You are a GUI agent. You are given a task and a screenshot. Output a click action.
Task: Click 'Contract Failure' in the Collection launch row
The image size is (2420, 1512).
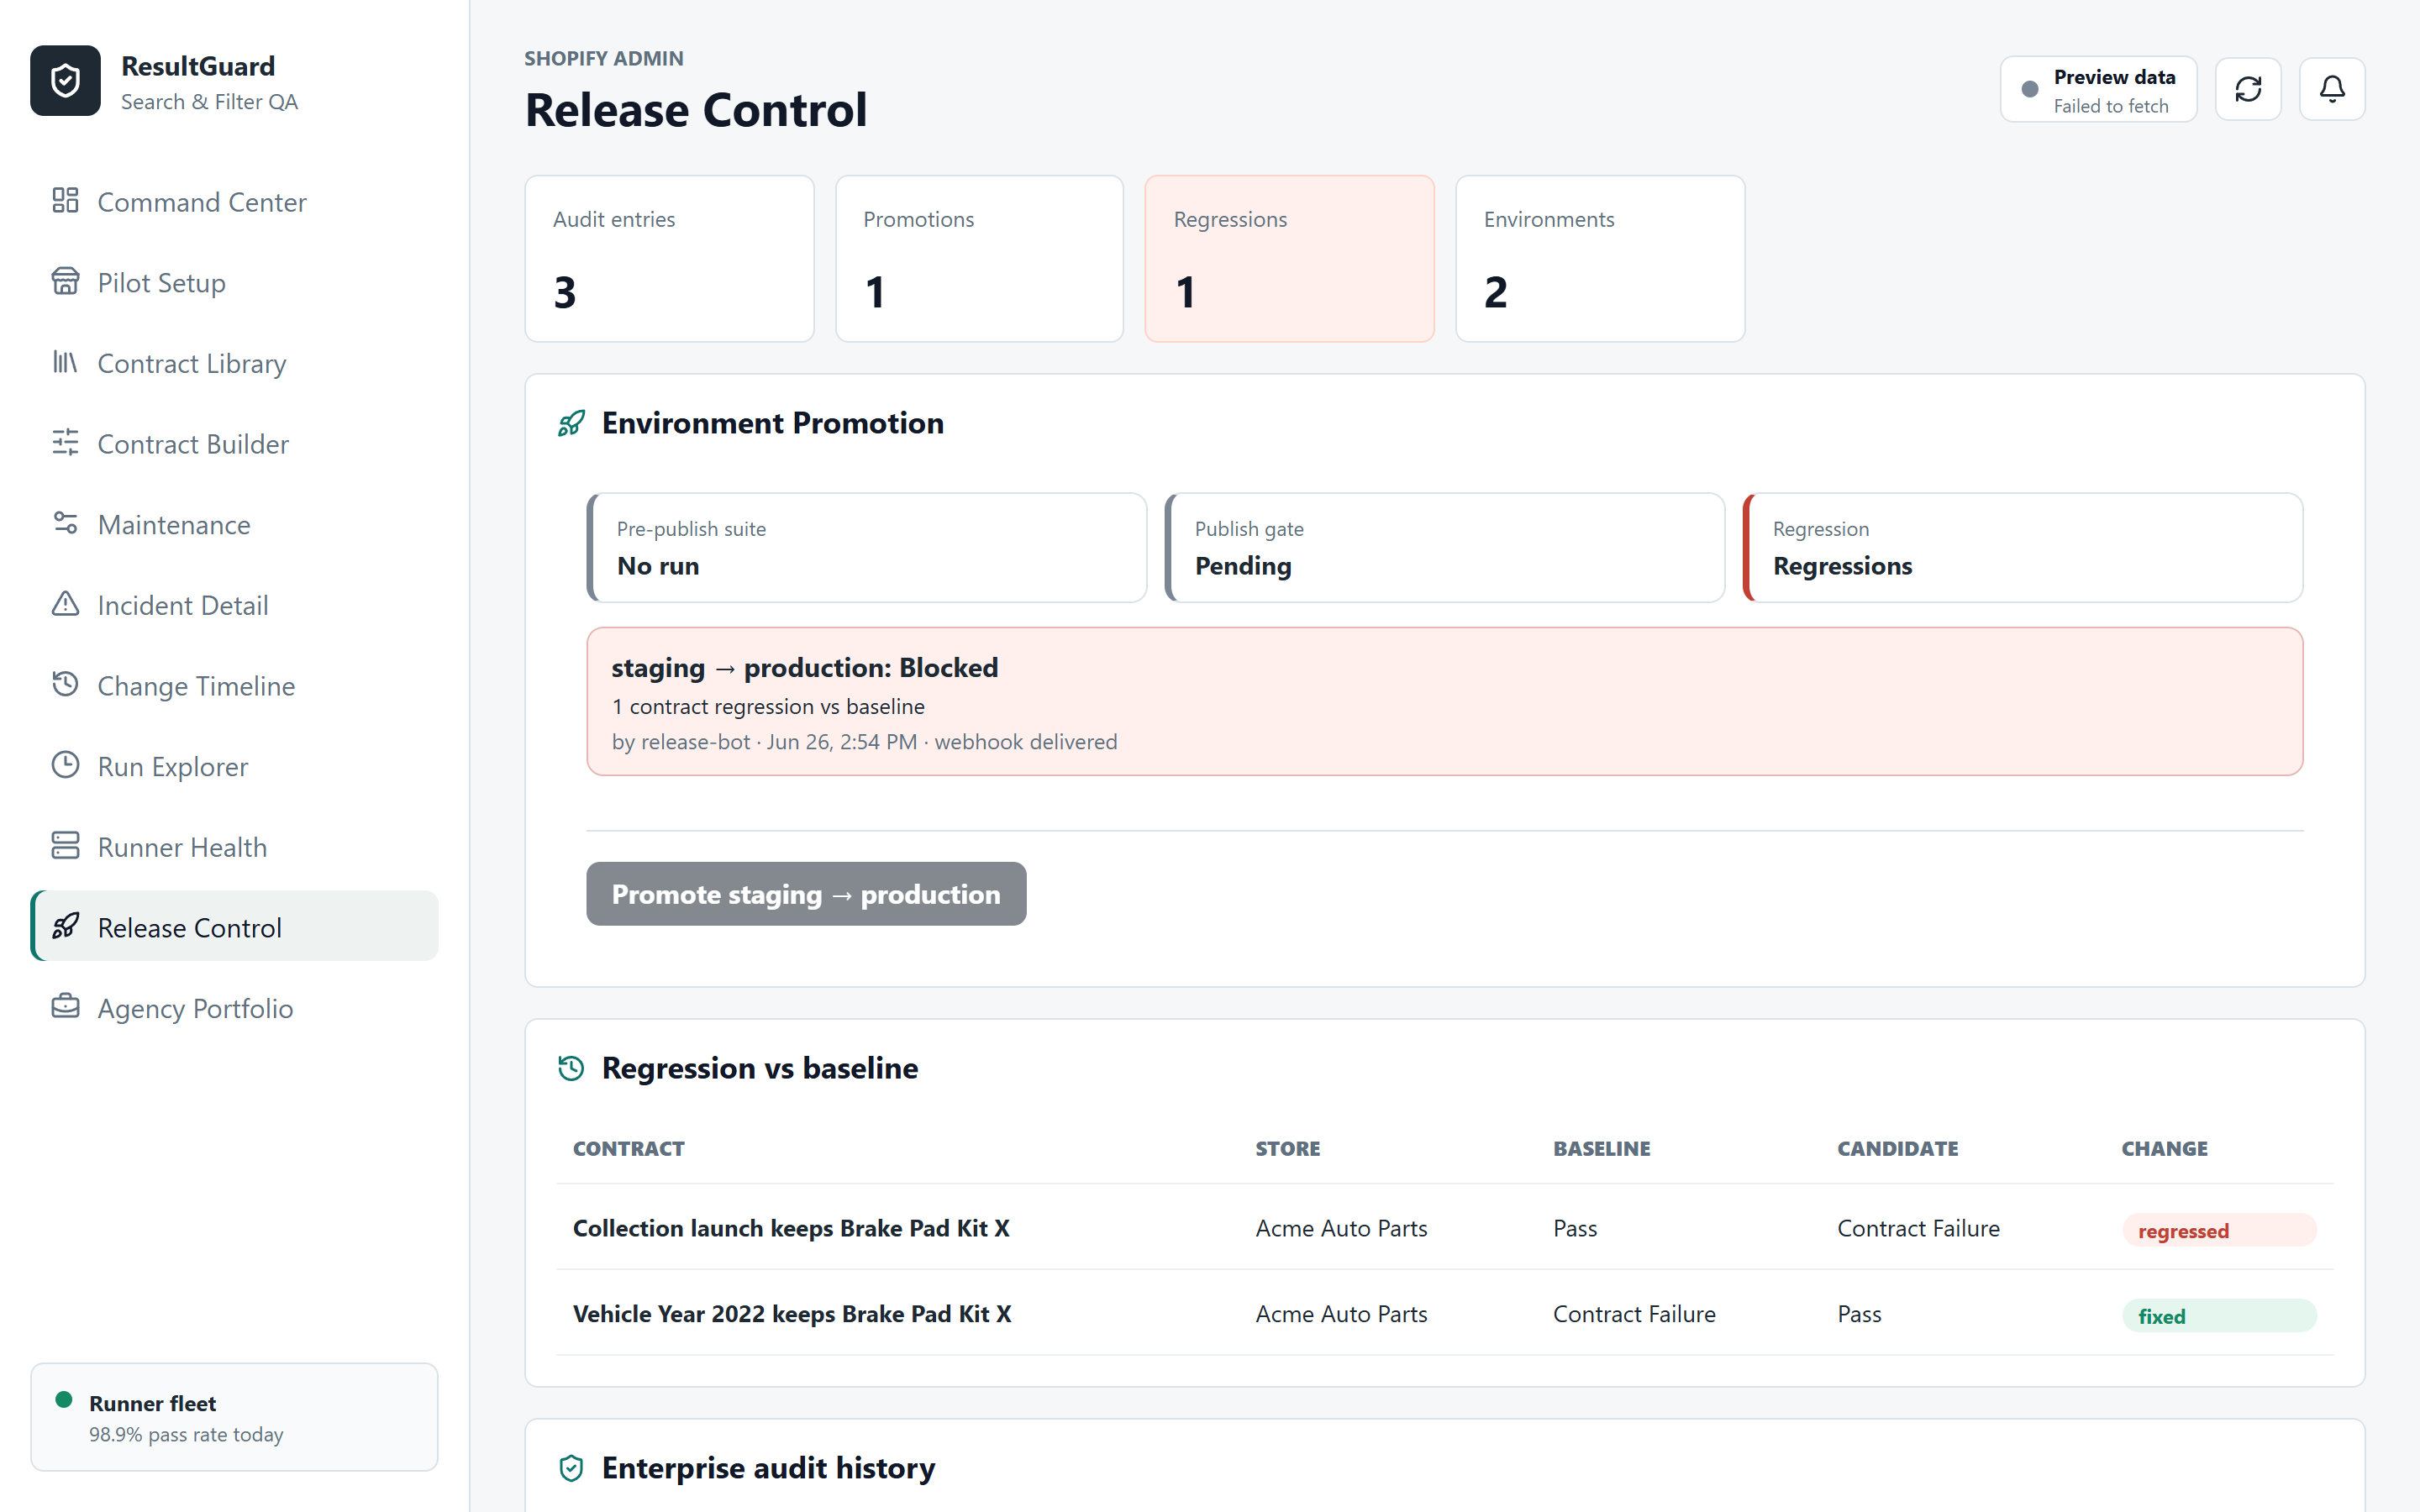(1919, 1228)
